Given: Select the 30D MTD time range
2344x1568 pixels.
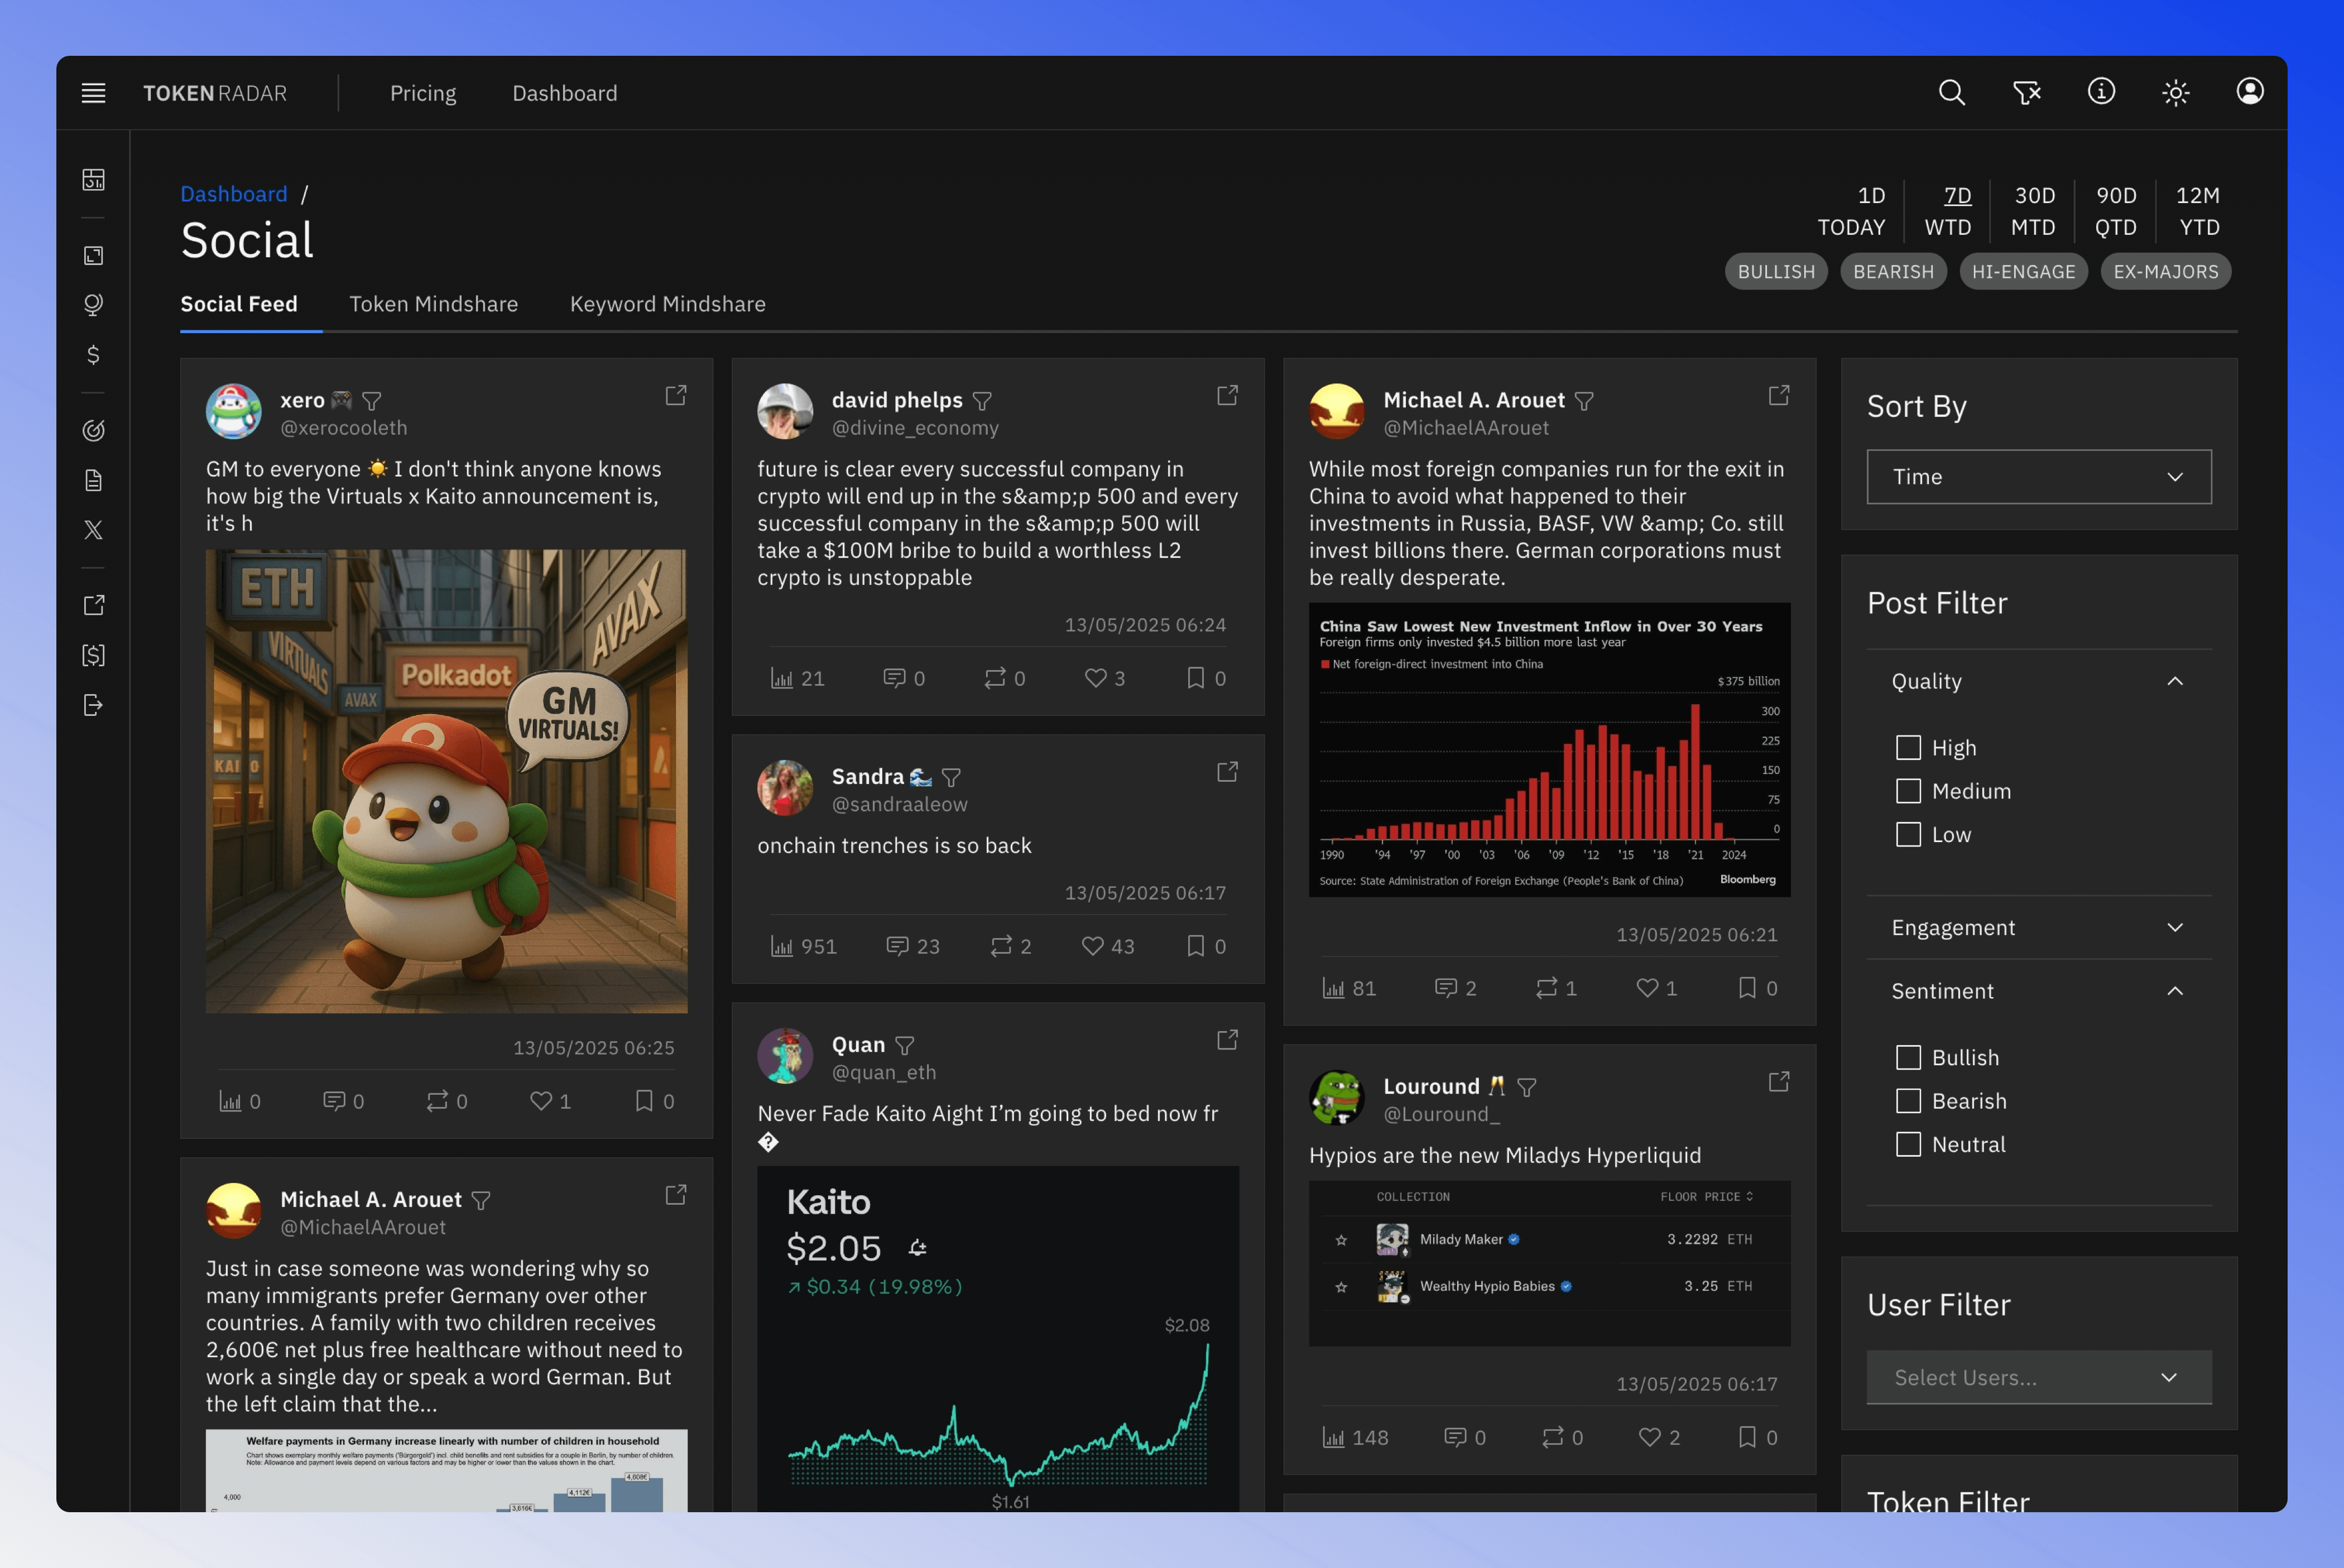Looking at the screenshot, I should [x=2033, y=211].
